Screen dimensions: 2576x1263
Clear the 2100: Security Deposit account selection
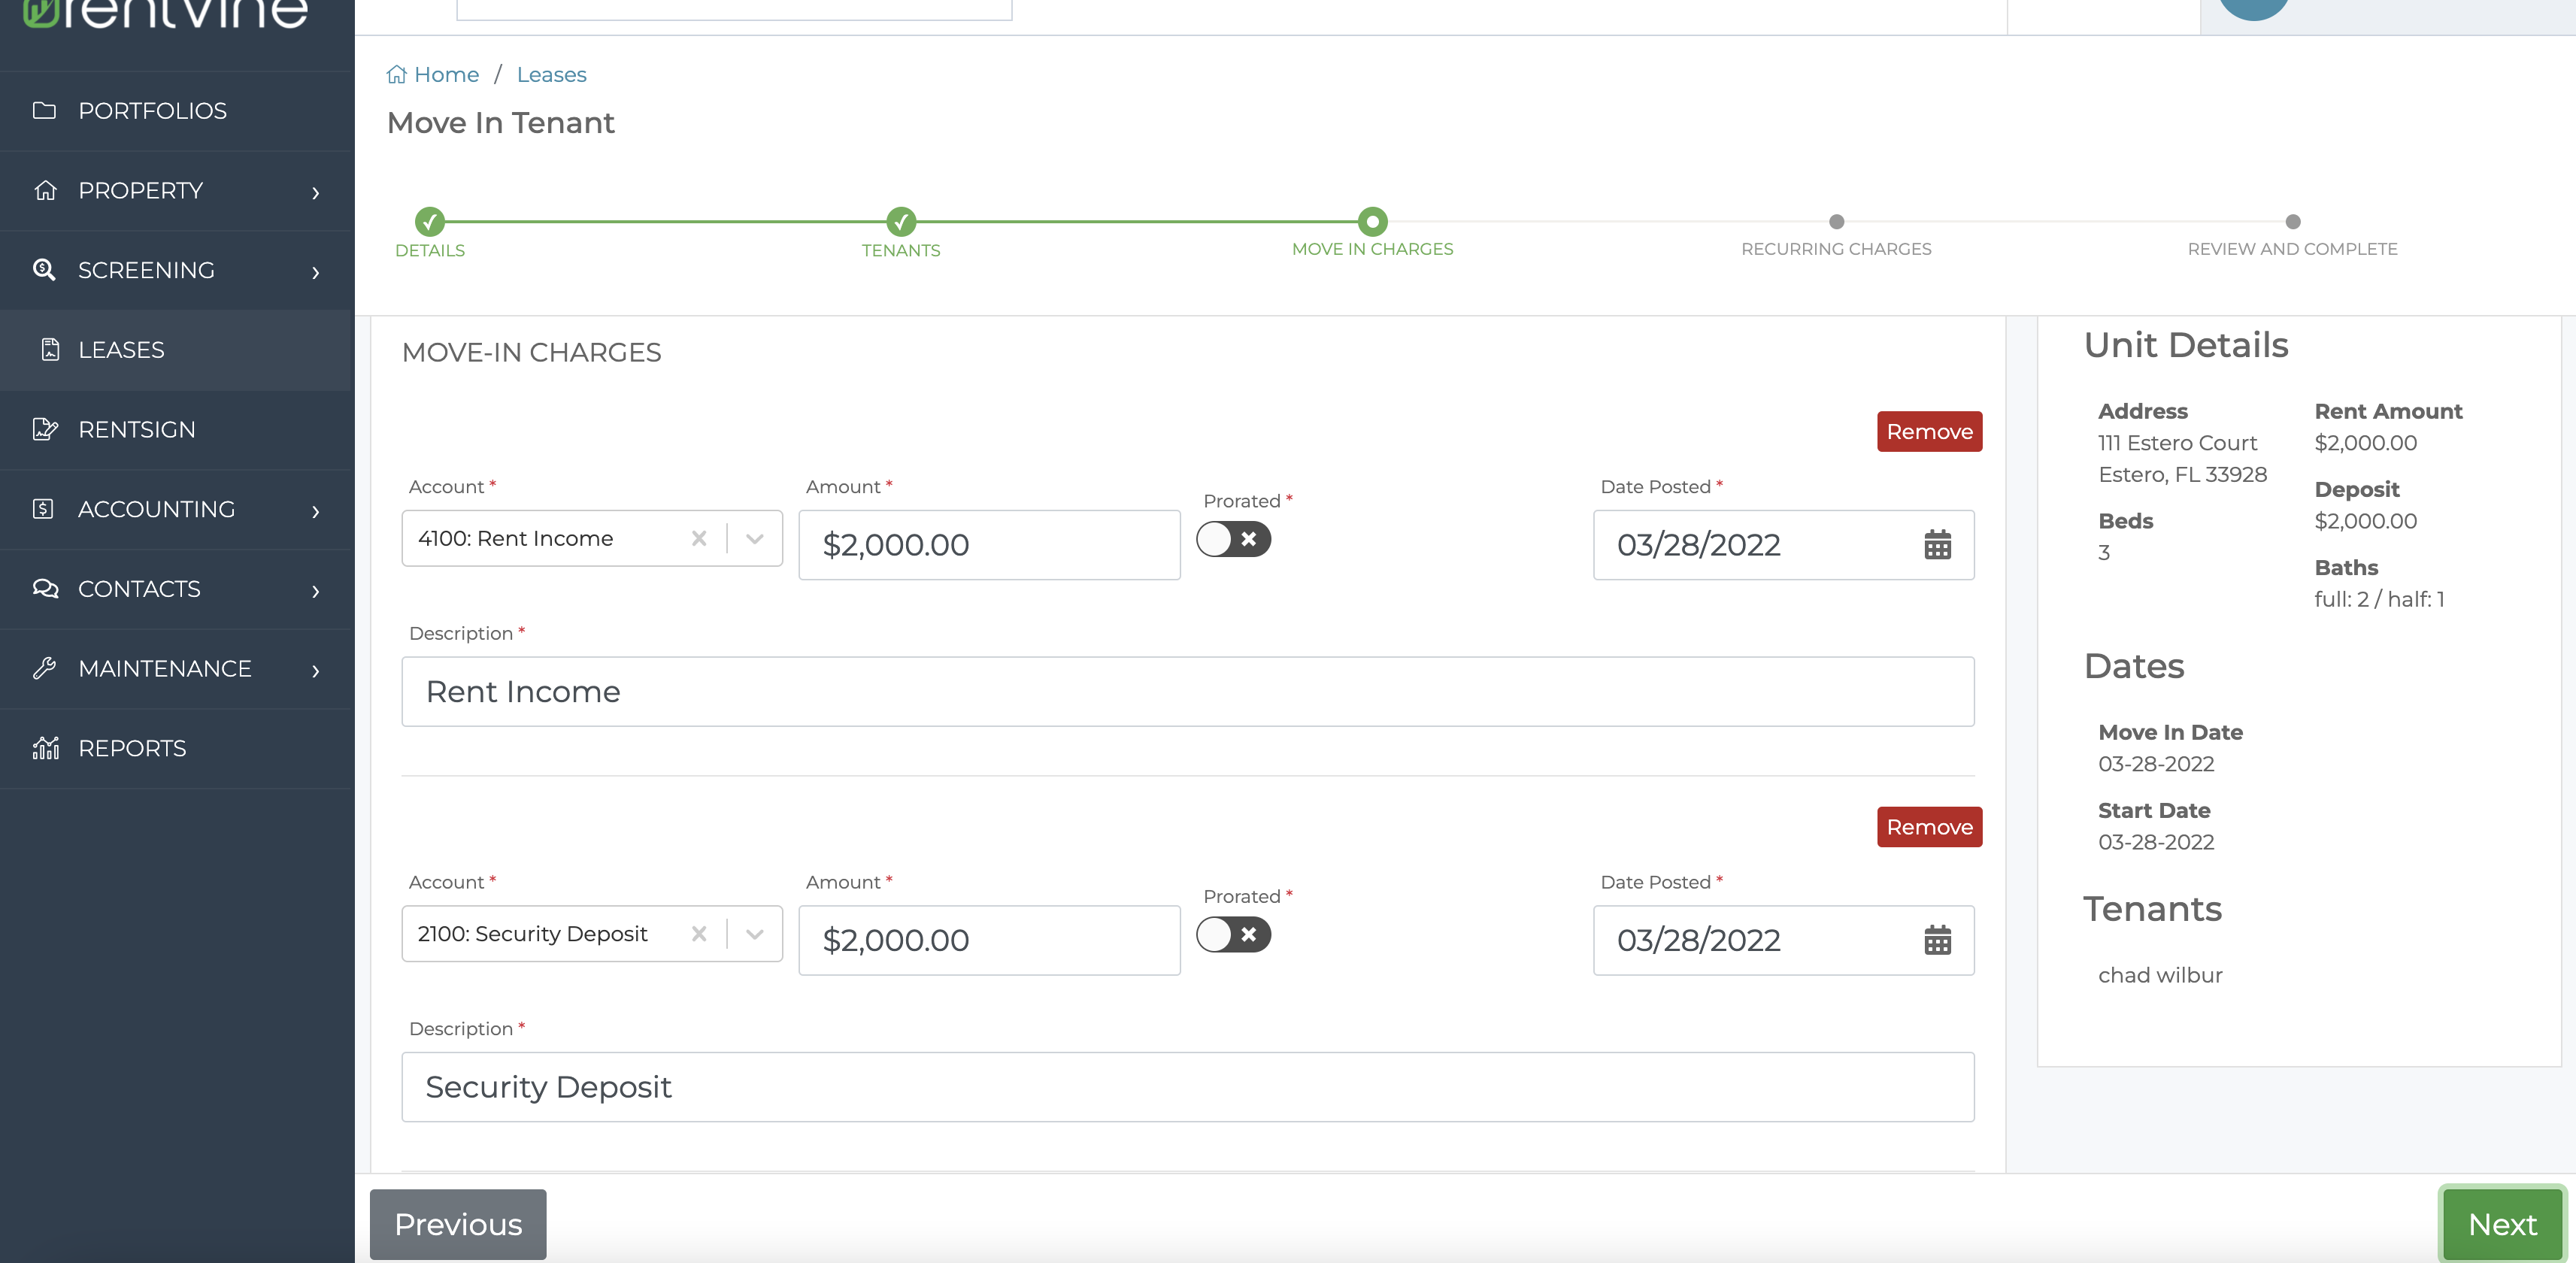[699, 933]
